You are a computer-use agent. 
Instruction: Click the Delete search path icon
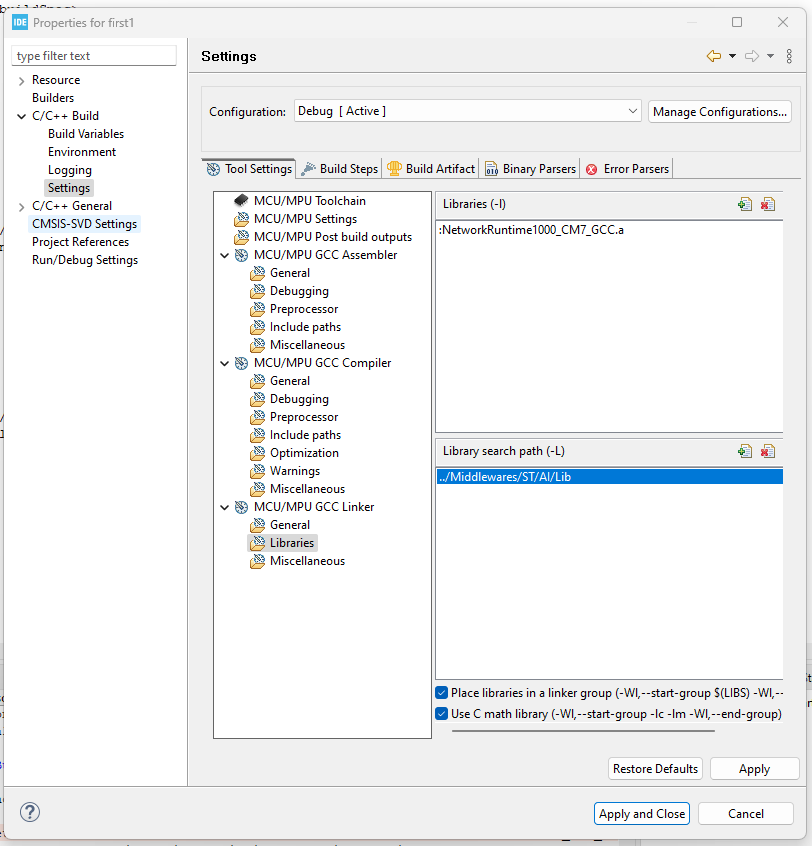[x=768, y=451]
